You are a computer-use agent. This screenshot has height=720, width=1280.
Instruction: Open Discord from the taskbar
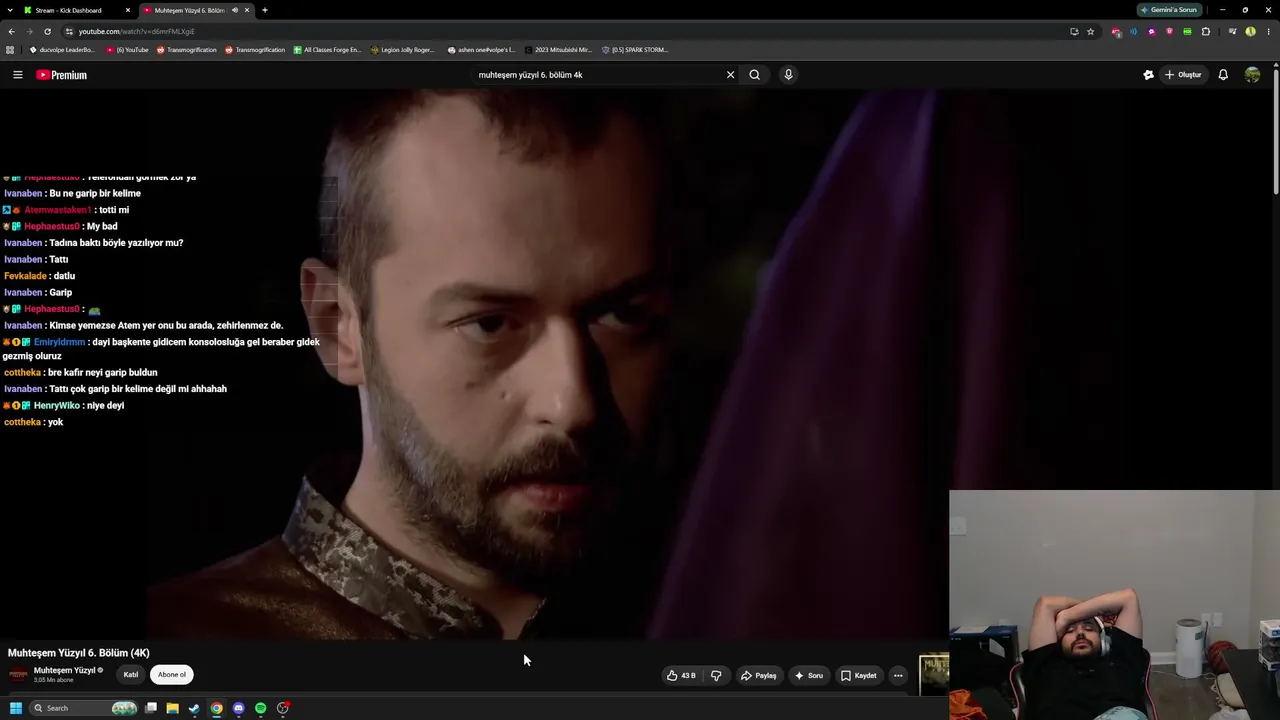click(238, 708)
